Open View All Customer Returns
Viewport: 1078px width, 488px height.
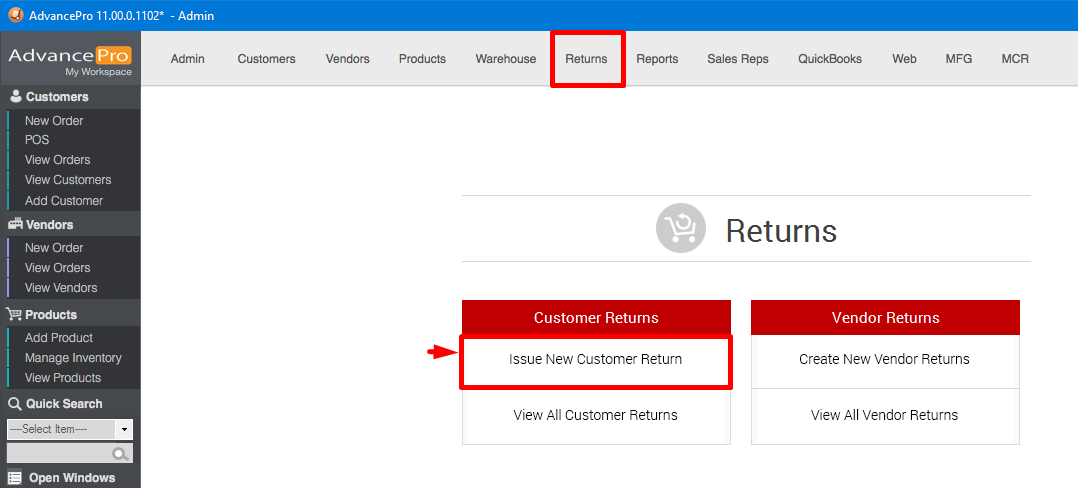[x=595, y=415]
